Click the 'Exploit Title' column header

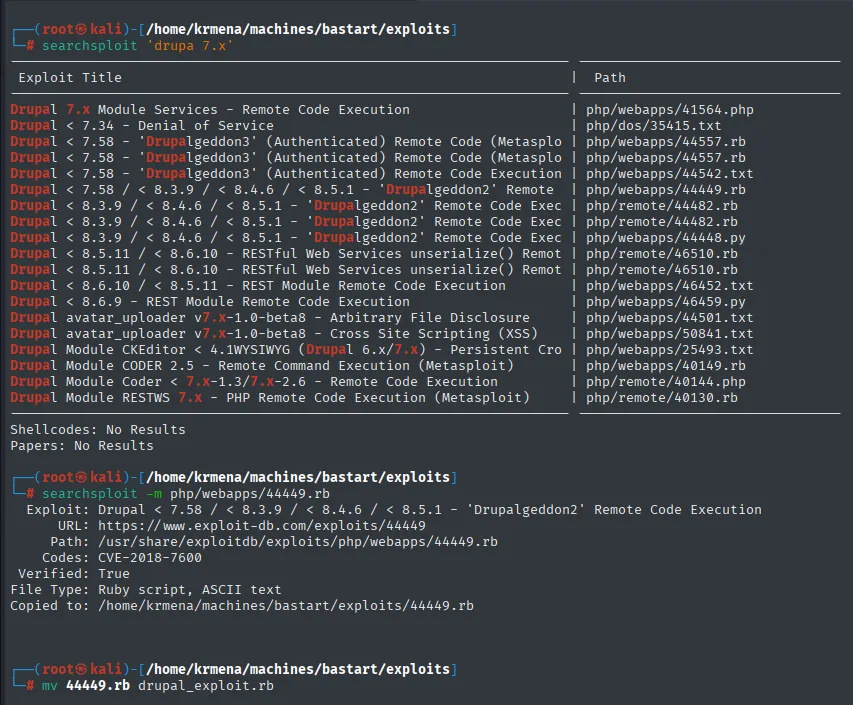click(70, 78)
